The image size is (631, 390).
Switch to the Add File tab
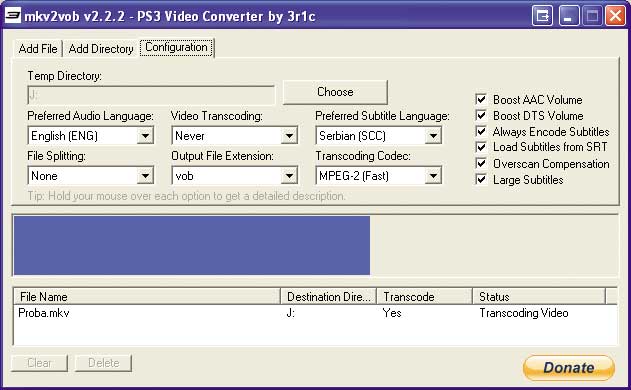tap(38, 49)
